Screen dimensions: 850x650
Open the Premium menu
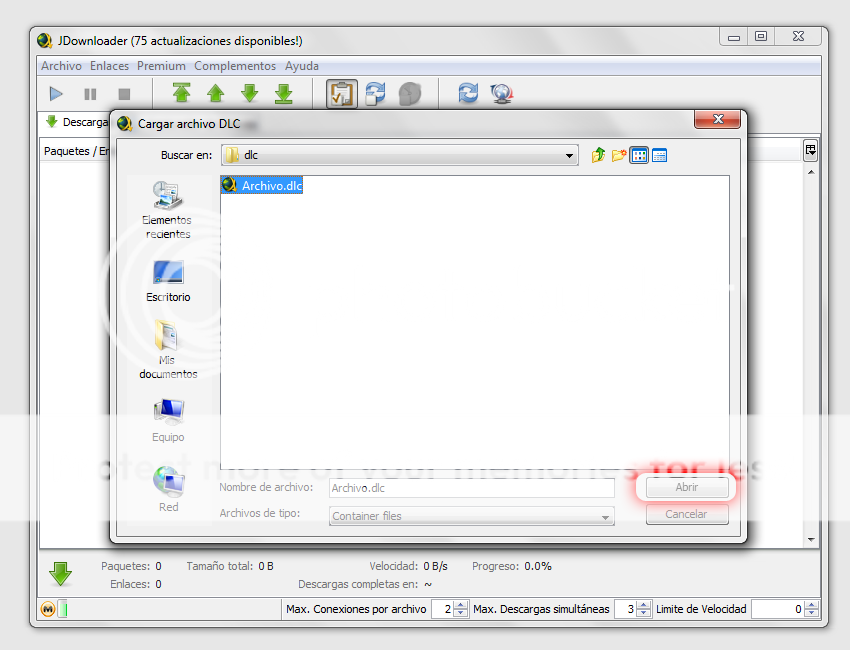click(161, 66)
